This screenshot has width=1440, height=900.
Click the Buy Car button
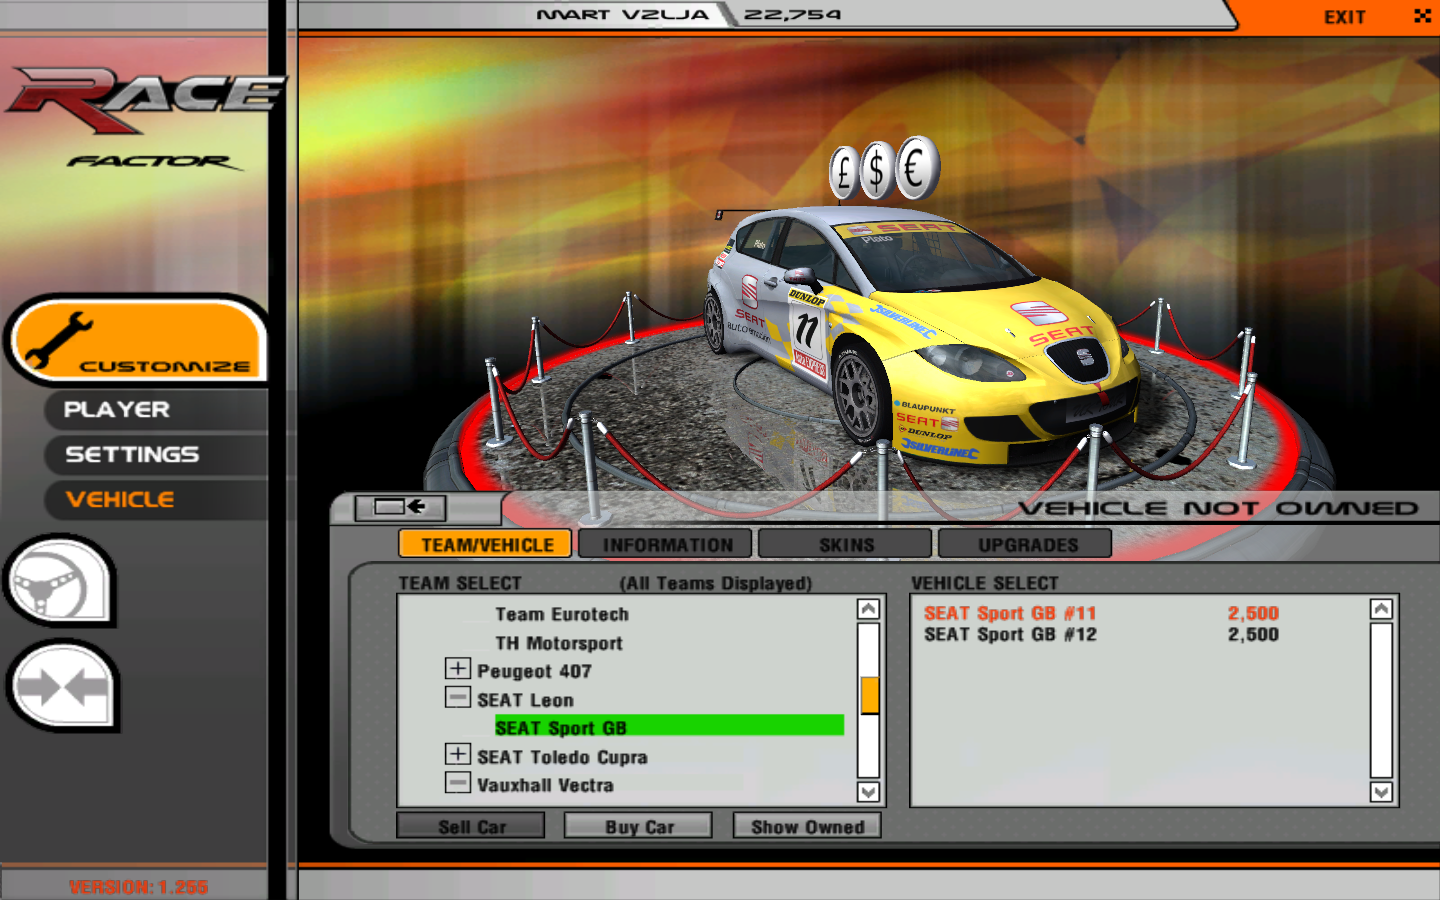tap(639, 827)
